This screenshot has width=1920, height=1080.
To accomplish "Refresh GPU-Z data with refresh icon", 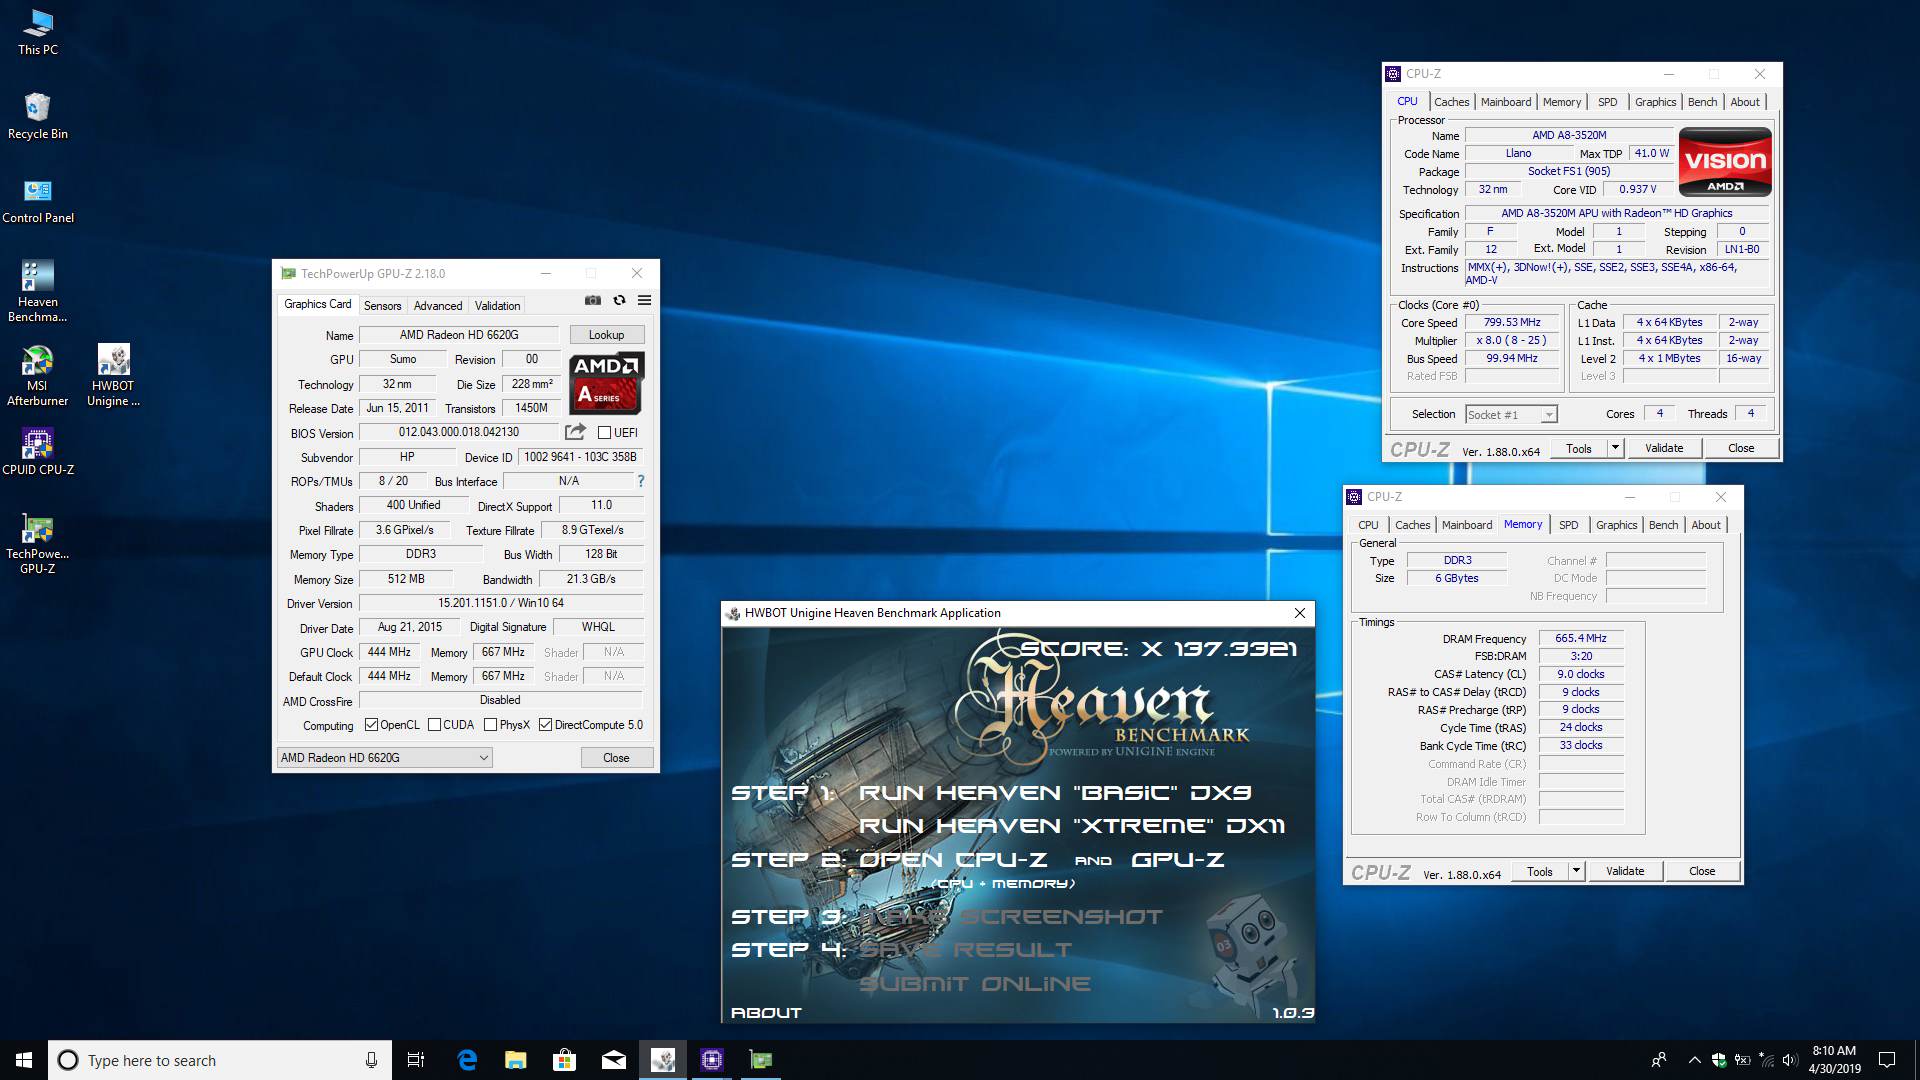I will 619,300.
